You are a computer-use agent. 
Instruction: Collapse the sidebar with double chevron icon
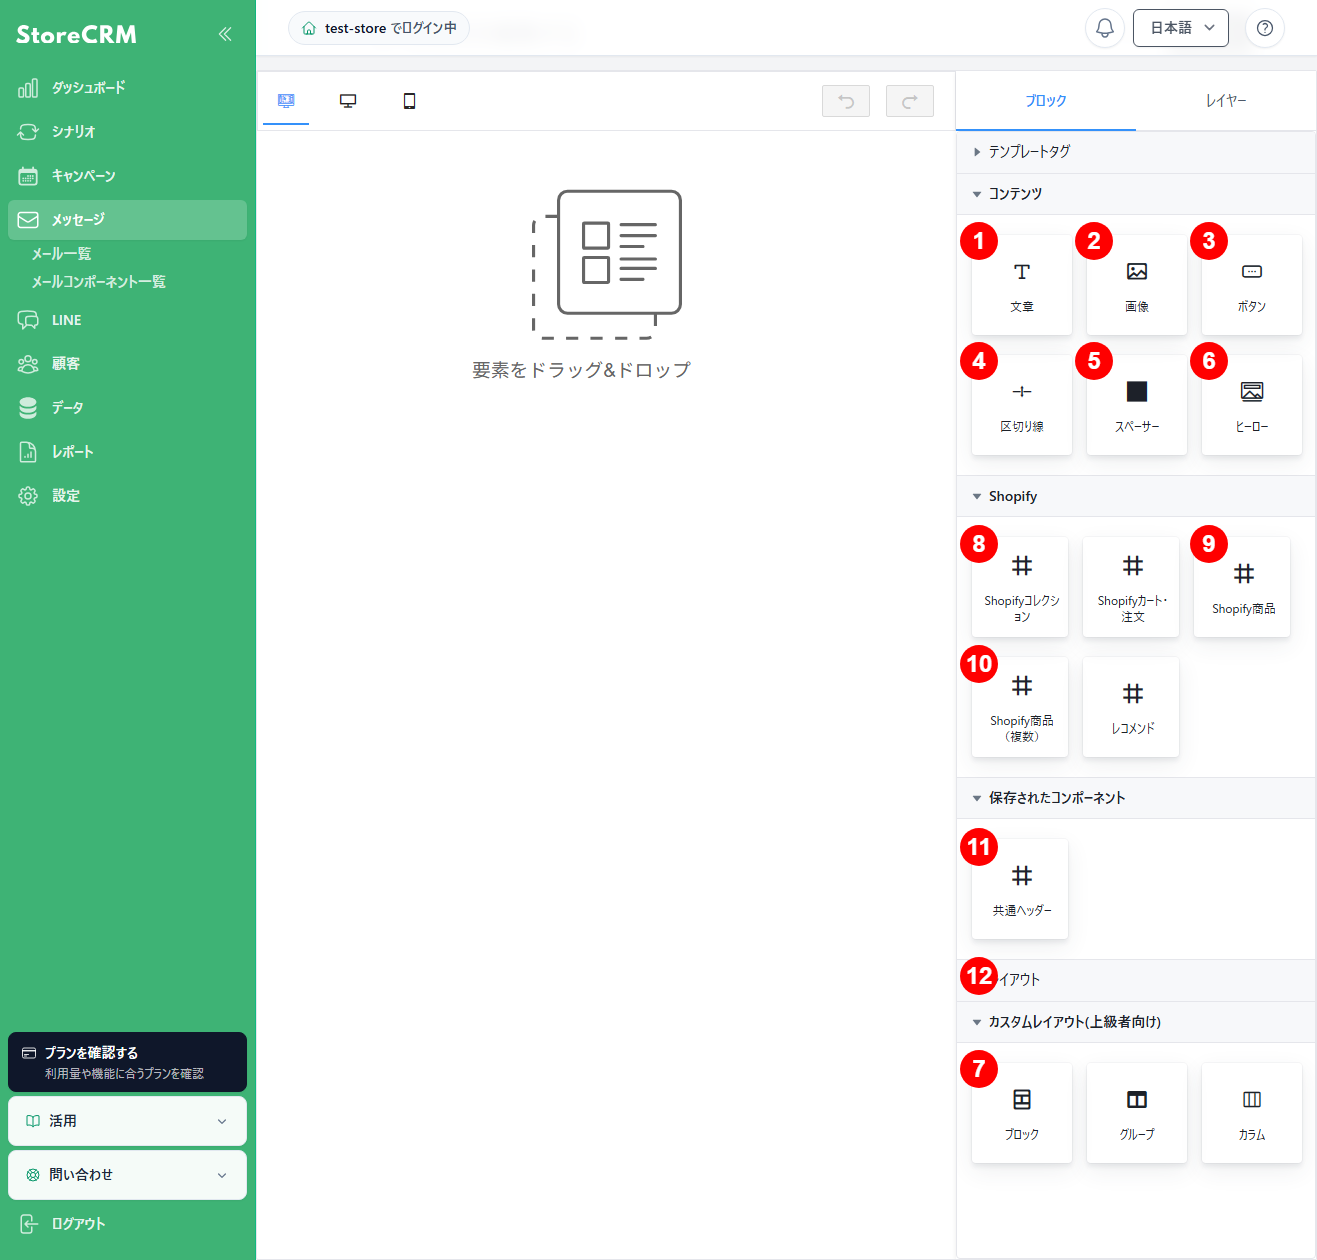(225, 34)
